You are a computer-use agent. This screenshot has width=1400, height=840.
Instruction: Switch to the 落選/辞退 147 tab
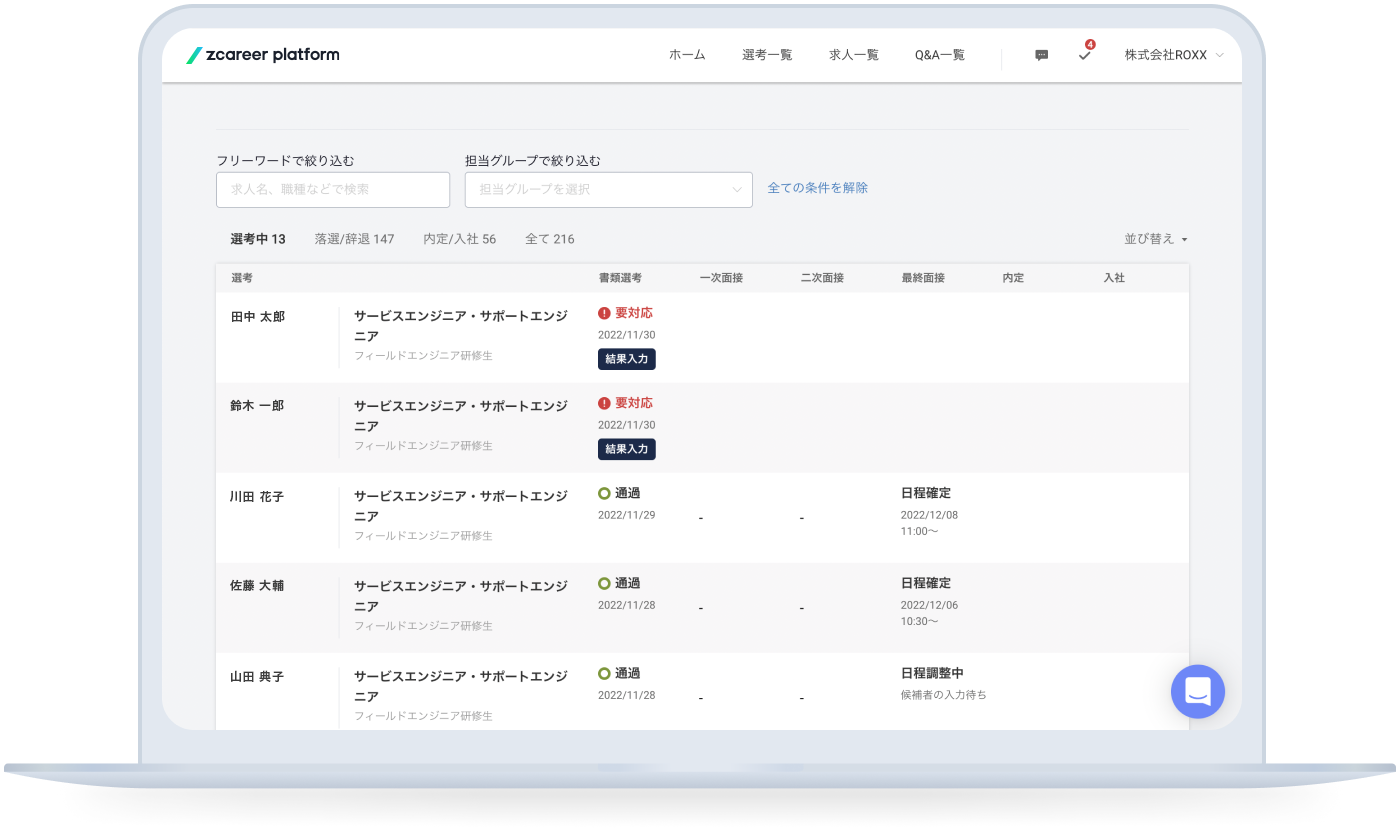(x=354, y=240)
